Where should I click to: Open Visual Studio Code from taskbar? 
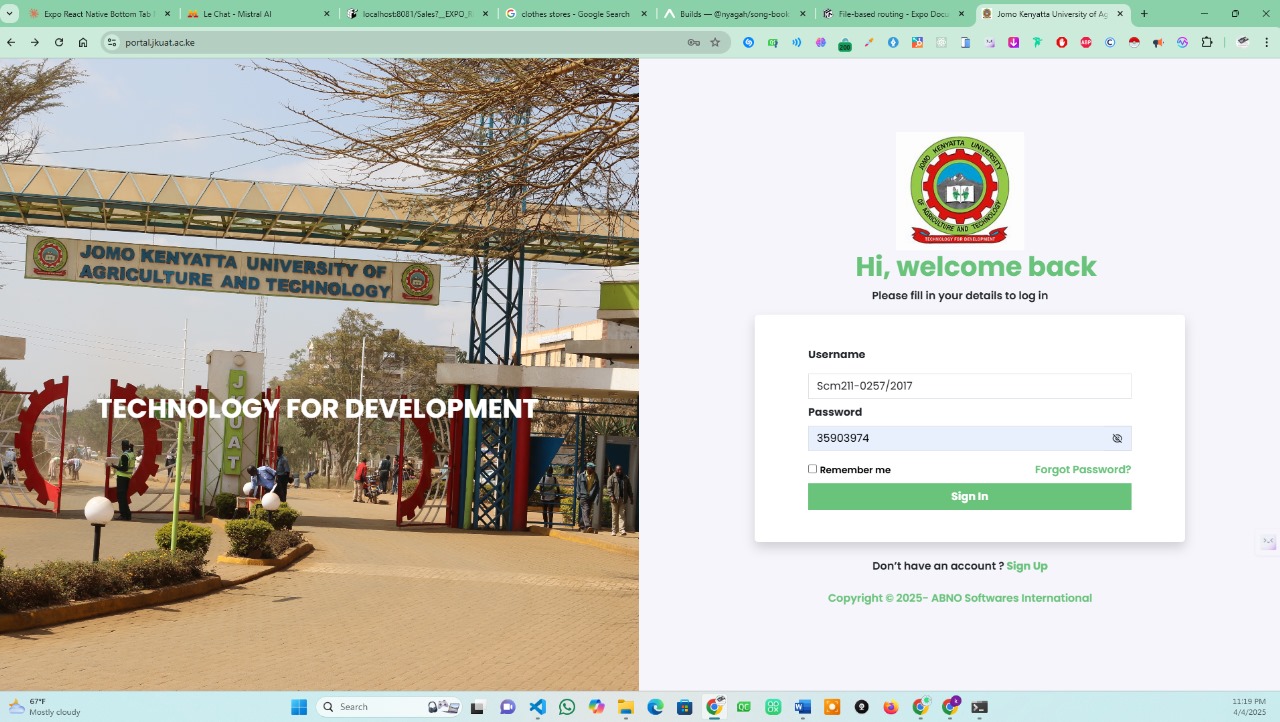point(537,707)
